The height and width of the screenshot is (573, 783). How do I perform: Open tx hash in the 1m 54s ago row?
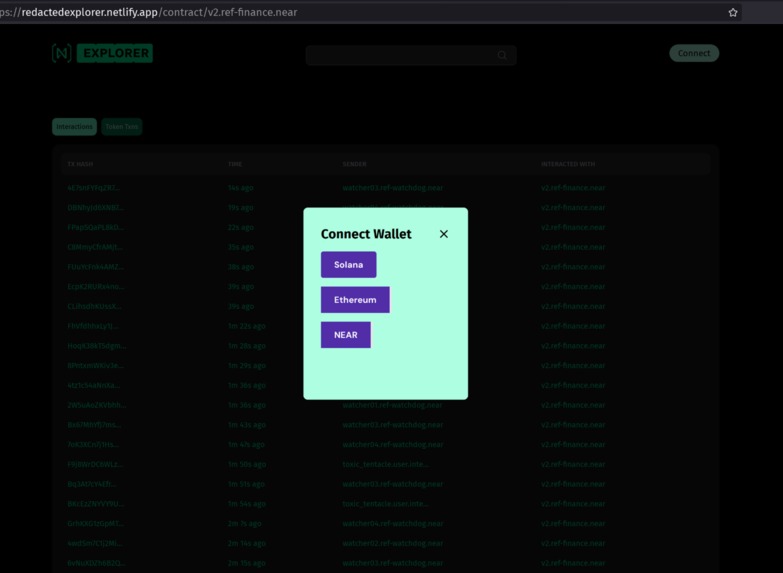pyautogui.click(x=95, y=504)
